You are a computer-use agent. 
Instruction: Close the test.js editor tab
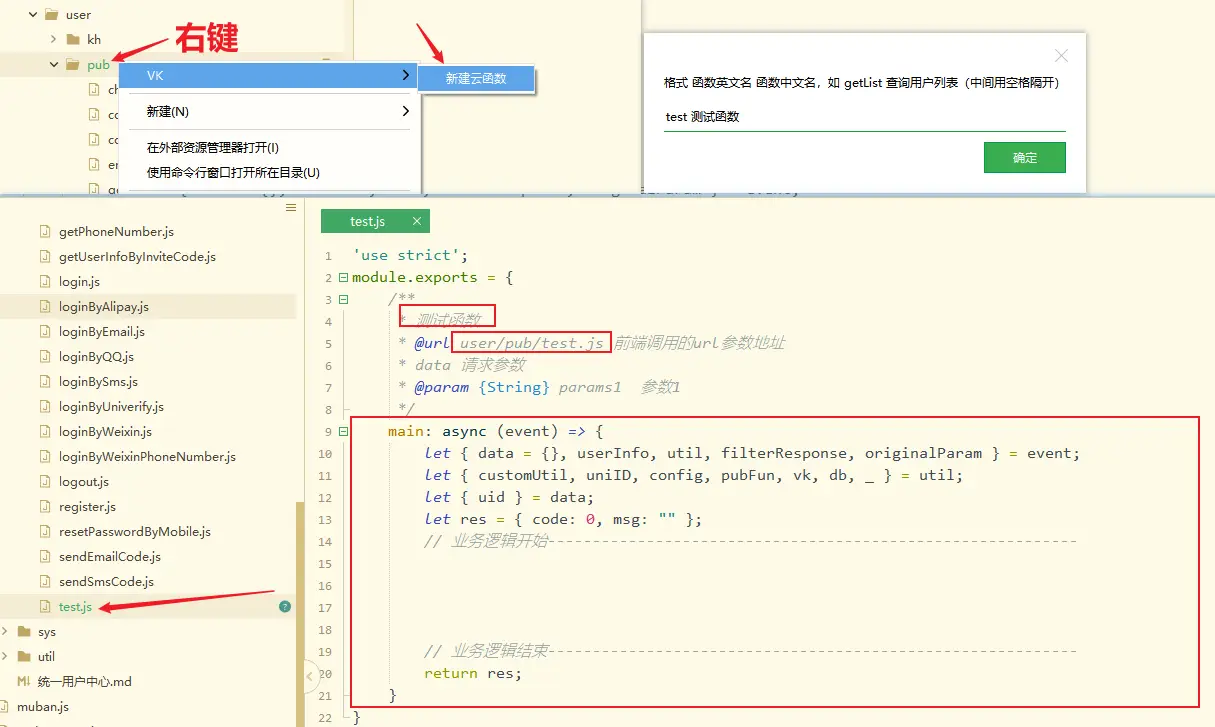pyautogui.click(x=417, y=221)
